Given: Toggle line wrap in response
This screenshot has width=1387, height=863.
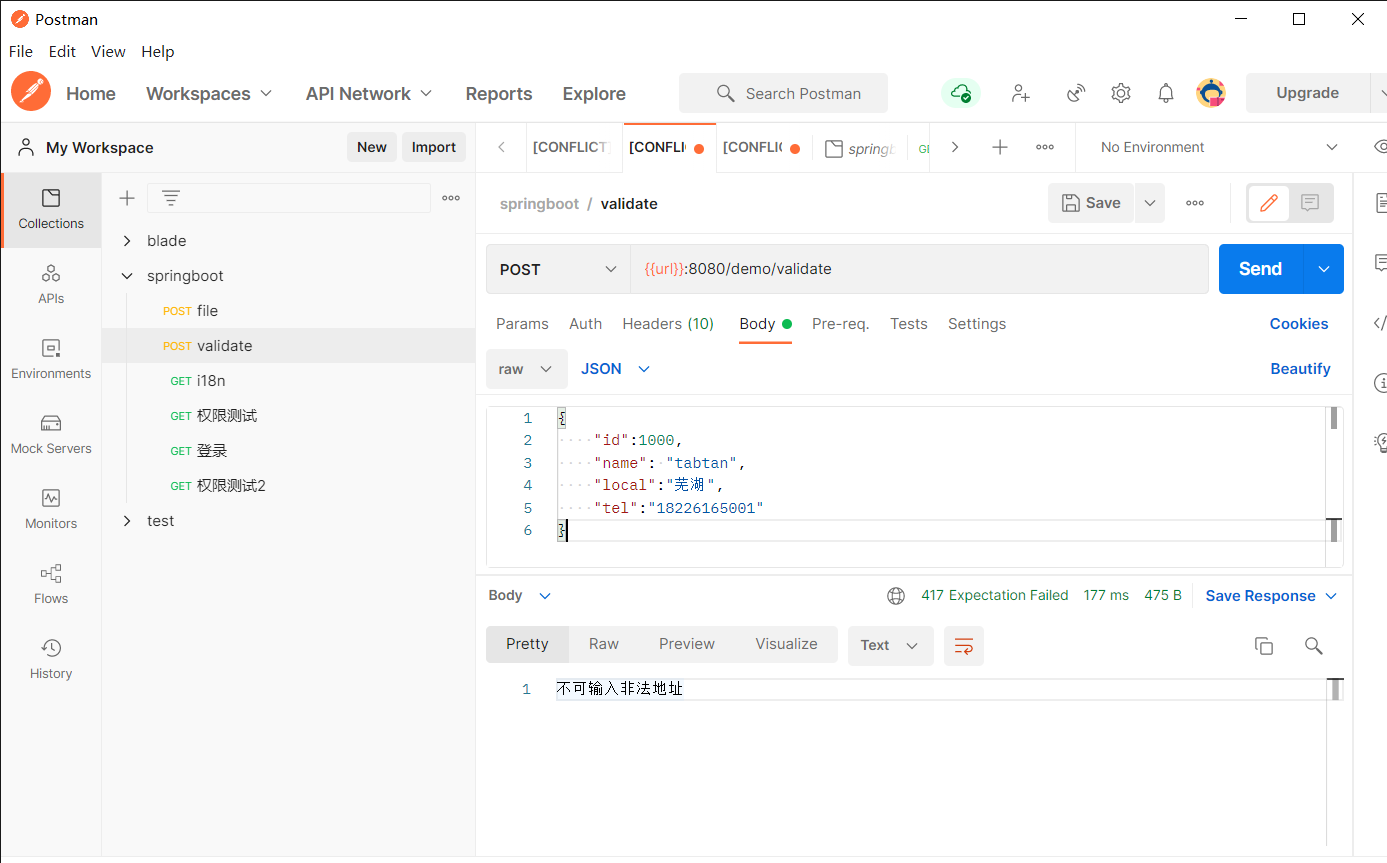Looking at the screenshot, I should (964, 646).
